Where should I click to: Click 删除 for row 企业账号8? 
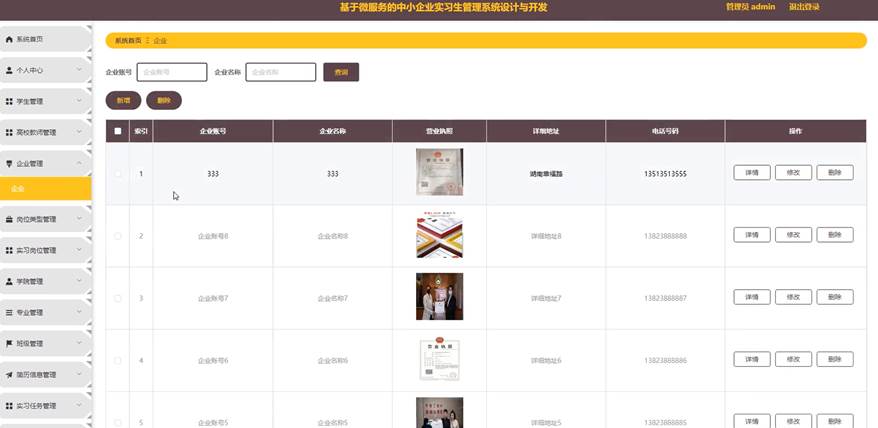[x=835, y=235]
